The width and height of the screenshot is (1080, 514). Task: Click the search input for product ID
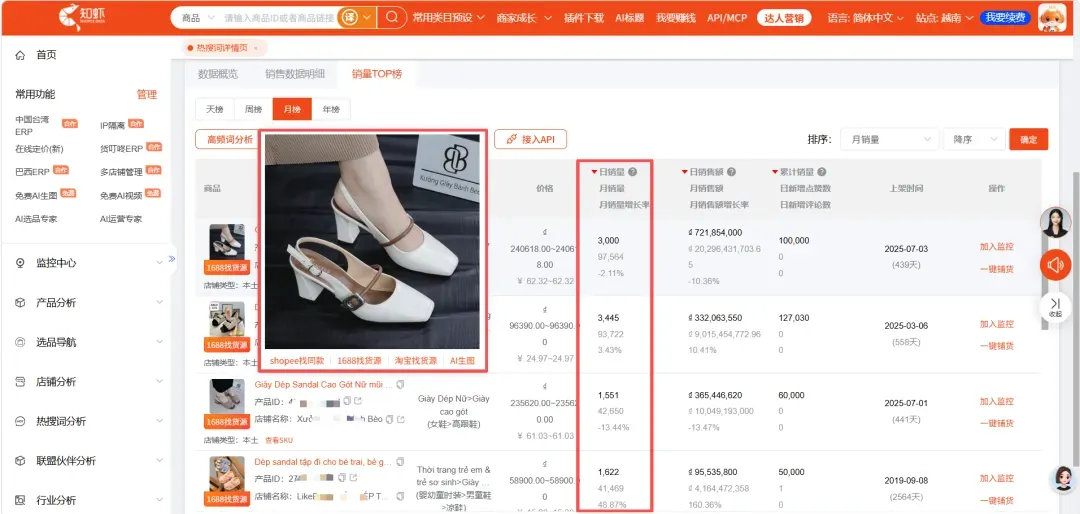[279, 17]
